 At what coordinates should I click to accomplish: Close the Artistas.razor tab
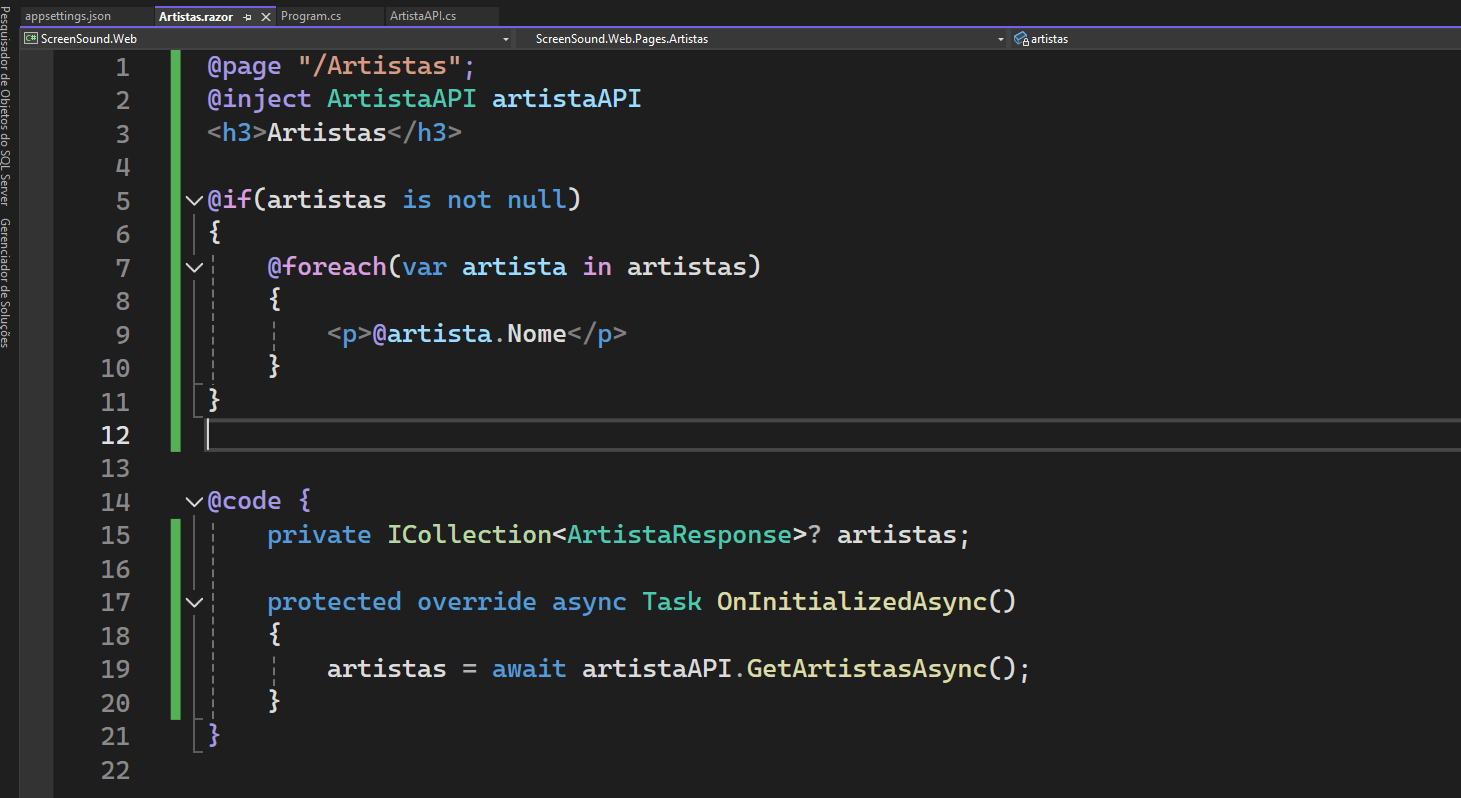pos(265,17)
